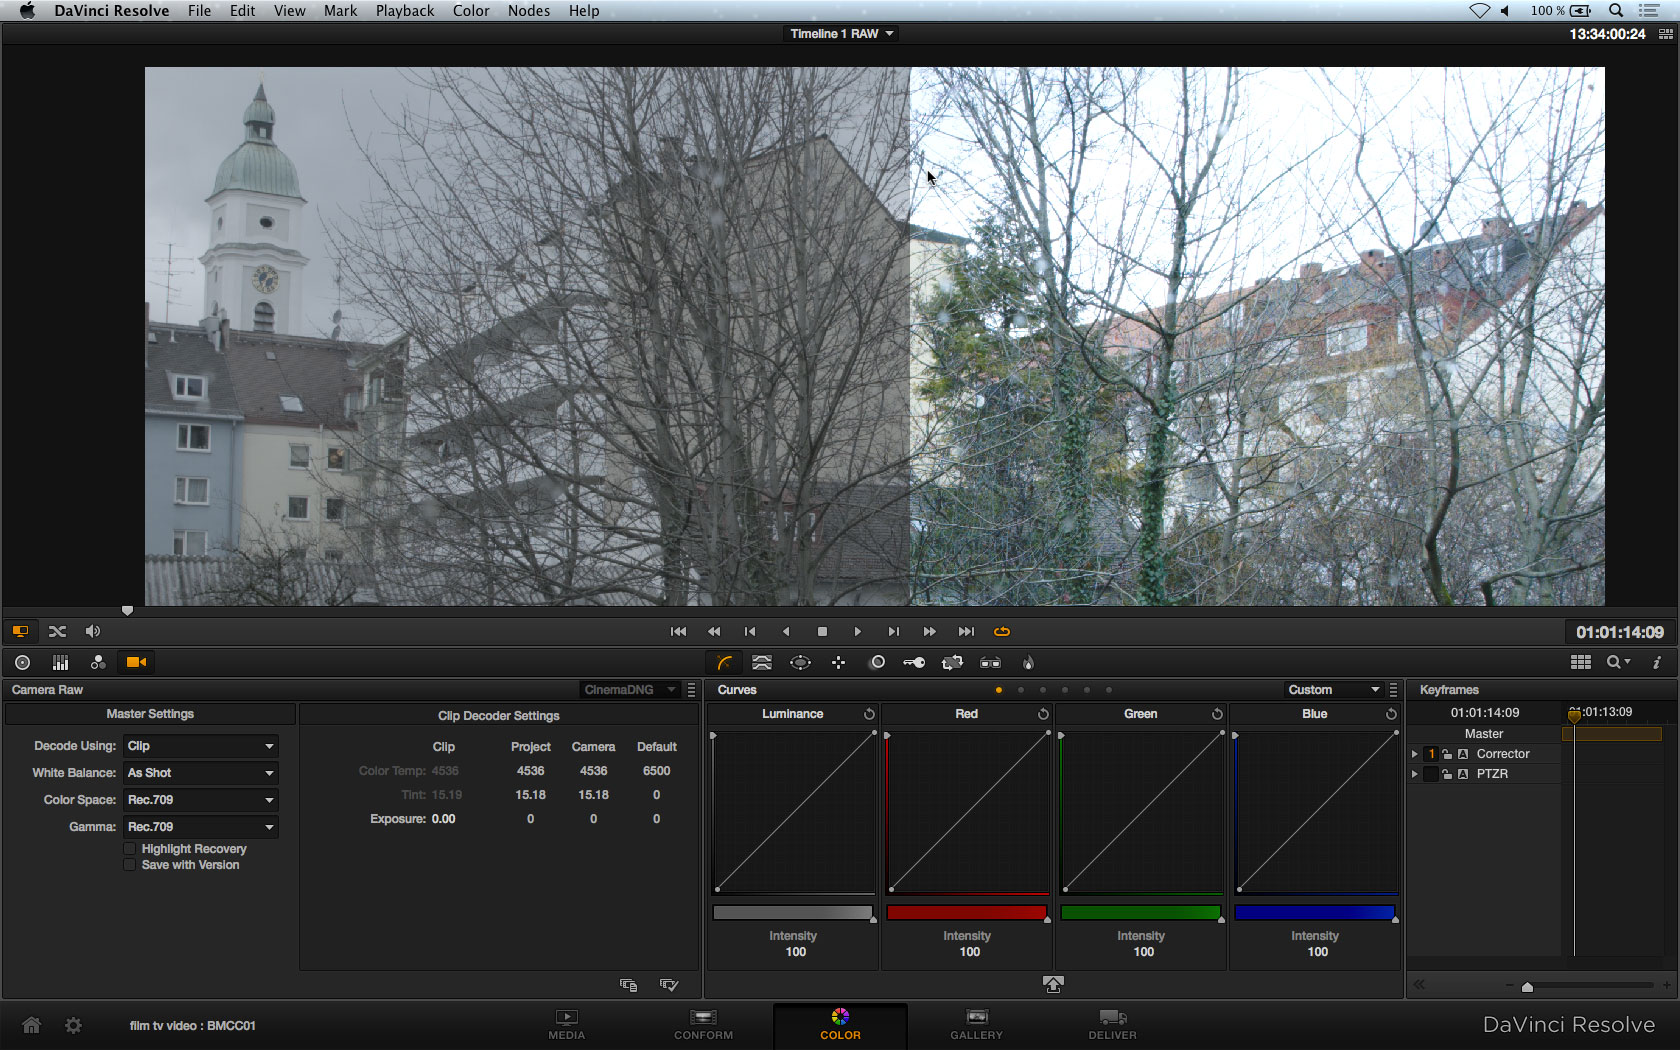This screenshot has height=1050, width=1680.
Task: Toggle the loop playback button
Action: [1001, 631]
